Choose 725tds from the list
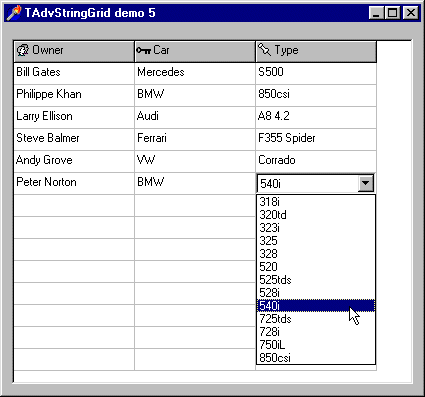The image size is (425, 397). point(316,319)
